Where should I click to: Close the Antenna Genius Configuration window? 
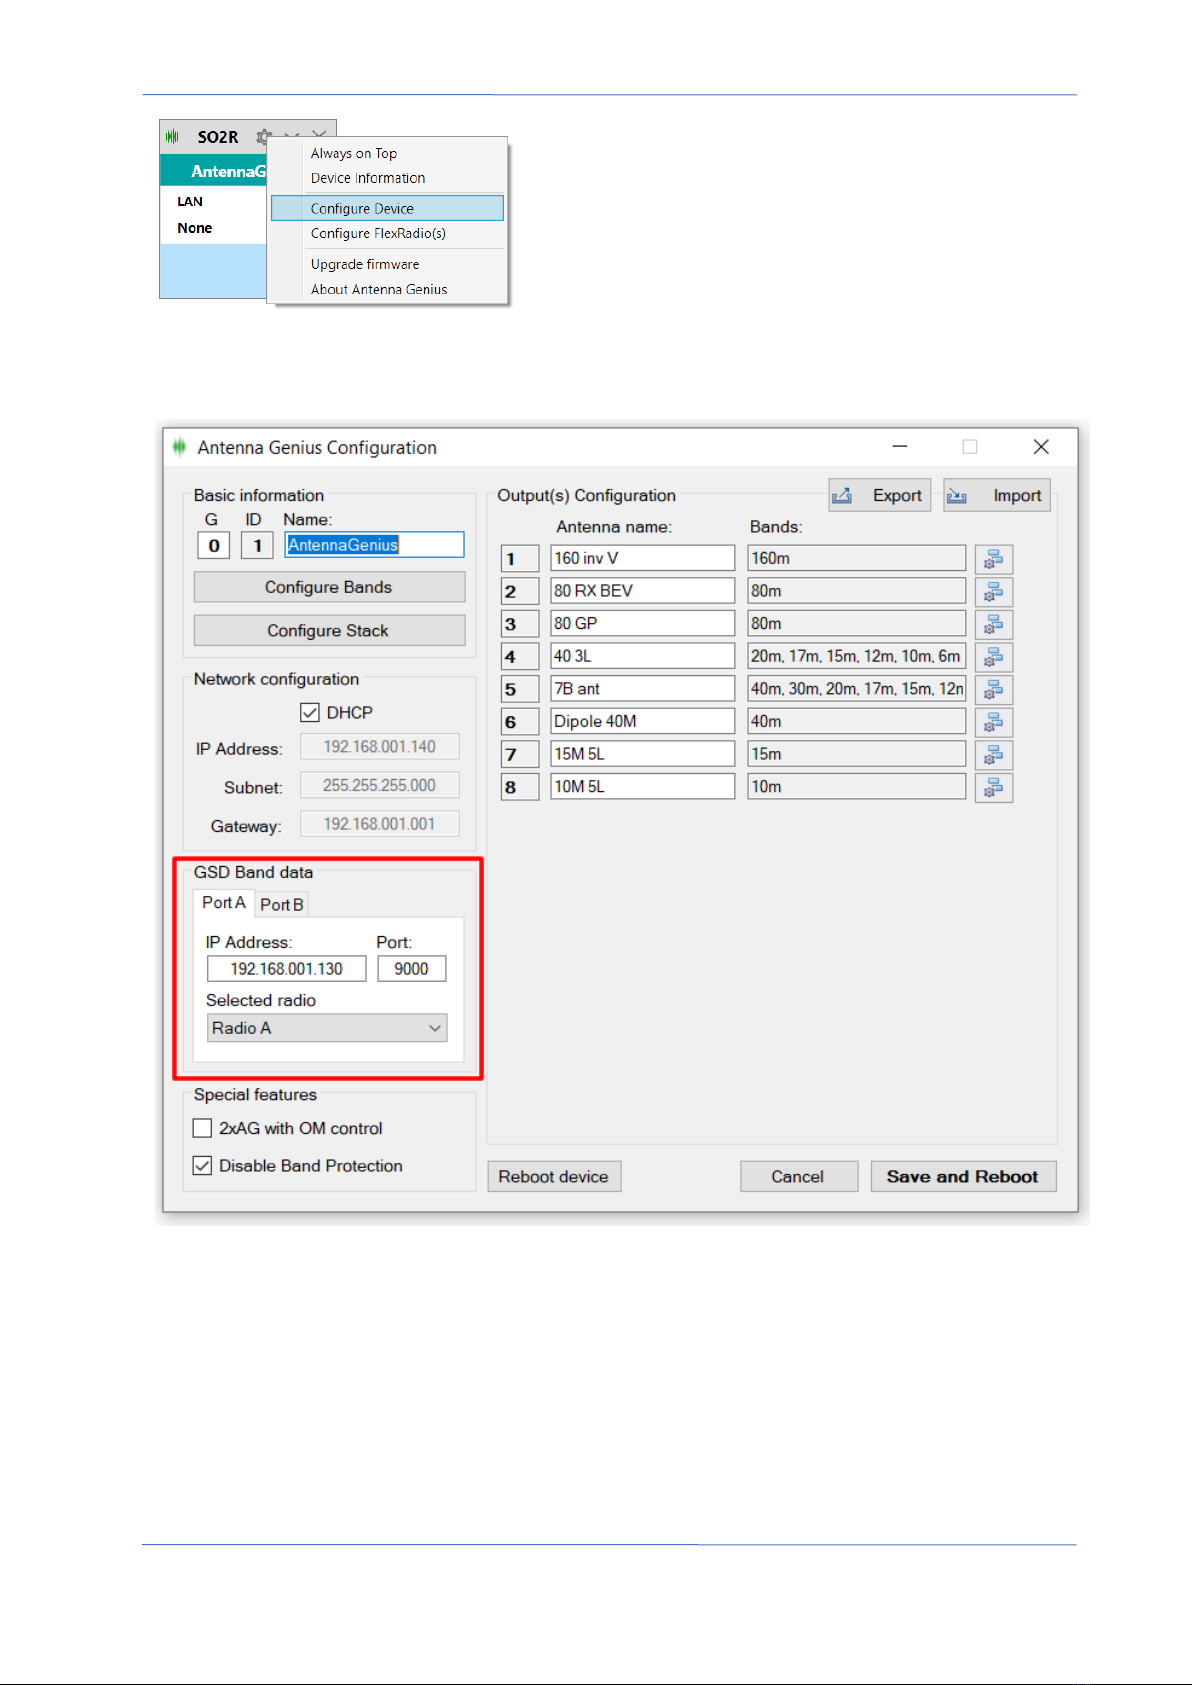(x=1041, y=447)
